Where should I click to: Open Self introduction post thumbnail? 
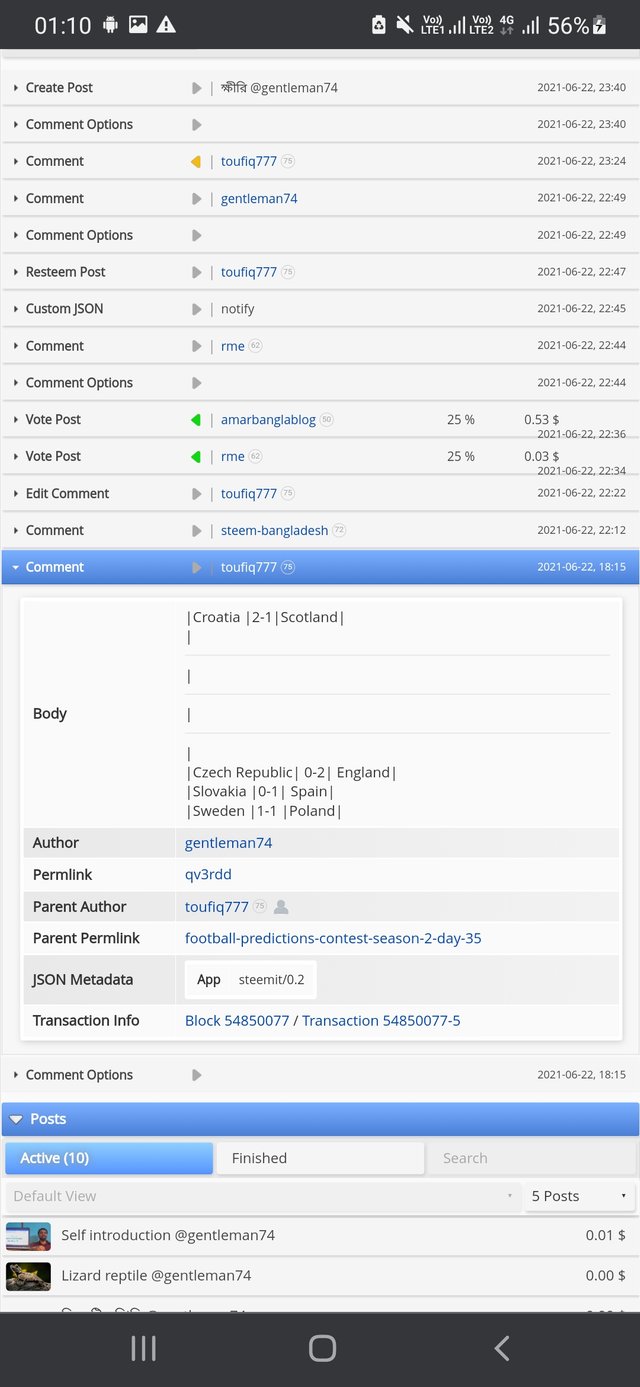click(28, 1236)
